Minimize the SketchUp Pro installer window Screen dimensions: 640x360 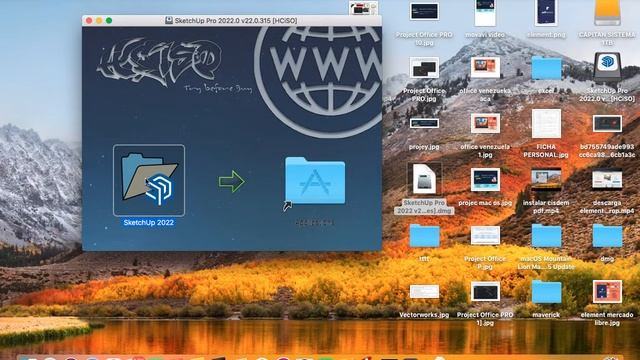click(99, 20)
